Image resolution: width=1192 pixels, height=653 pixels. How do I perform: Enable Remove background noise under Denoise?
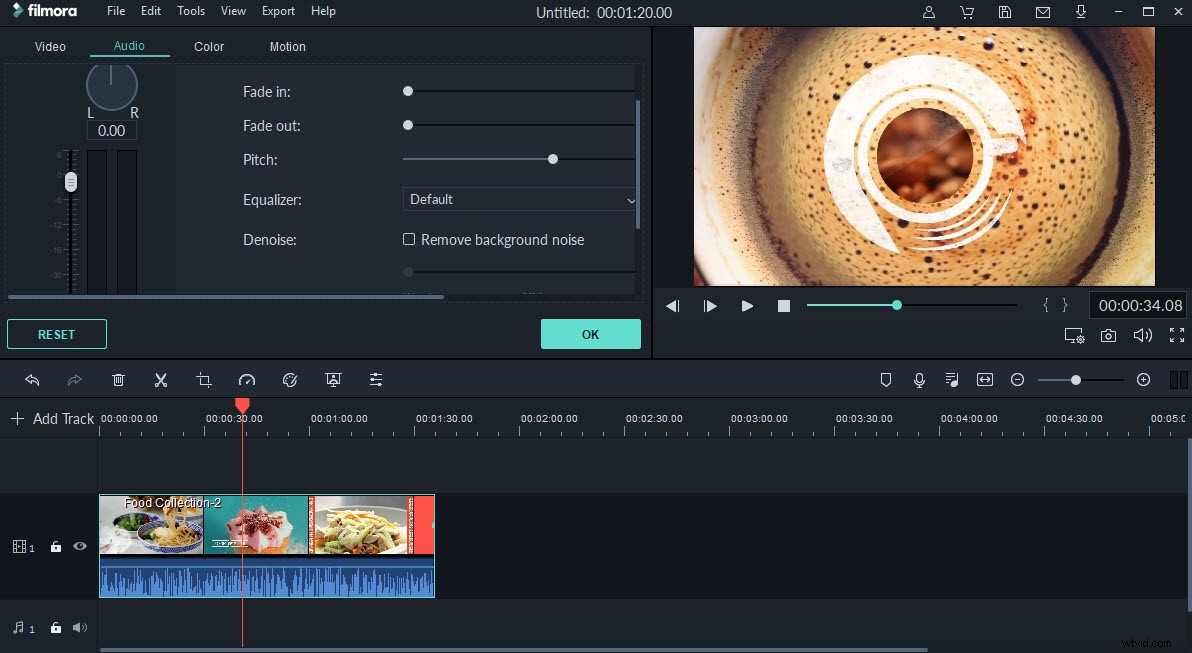pyautogui.click(x=409, y=239)
